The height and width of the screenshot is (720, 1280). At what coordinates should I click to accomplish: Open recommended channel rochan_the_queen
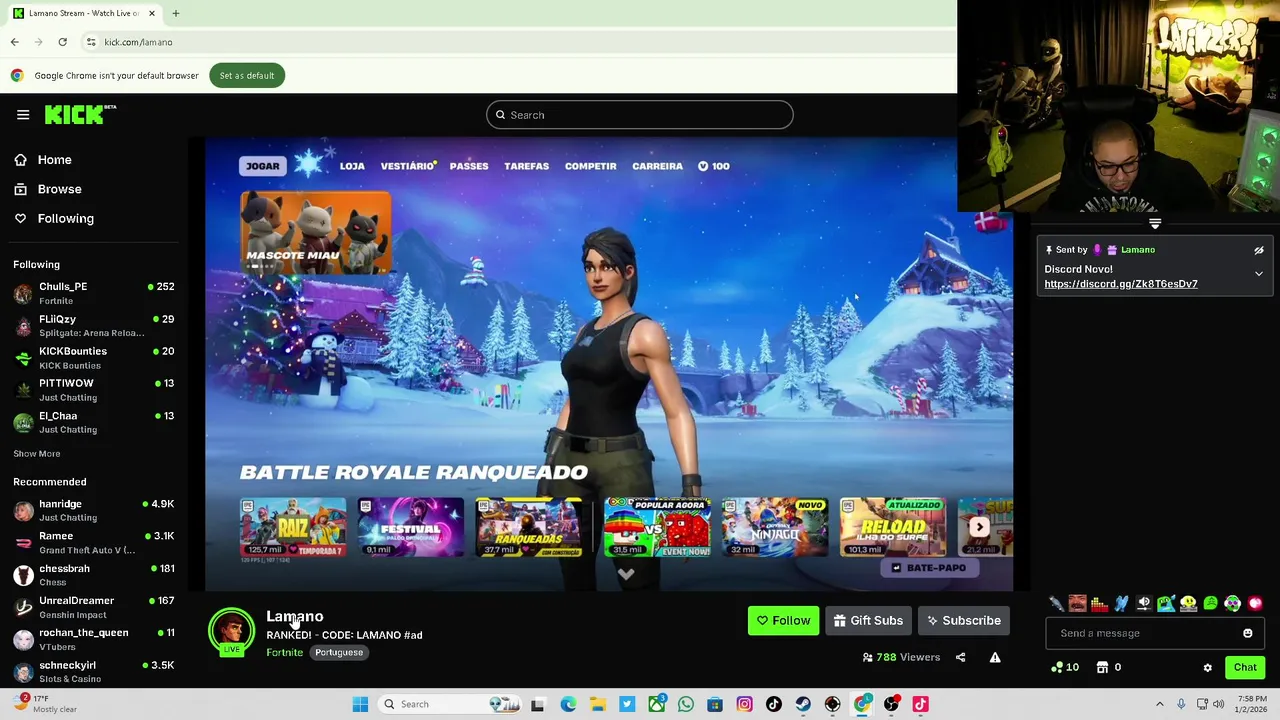94,639
